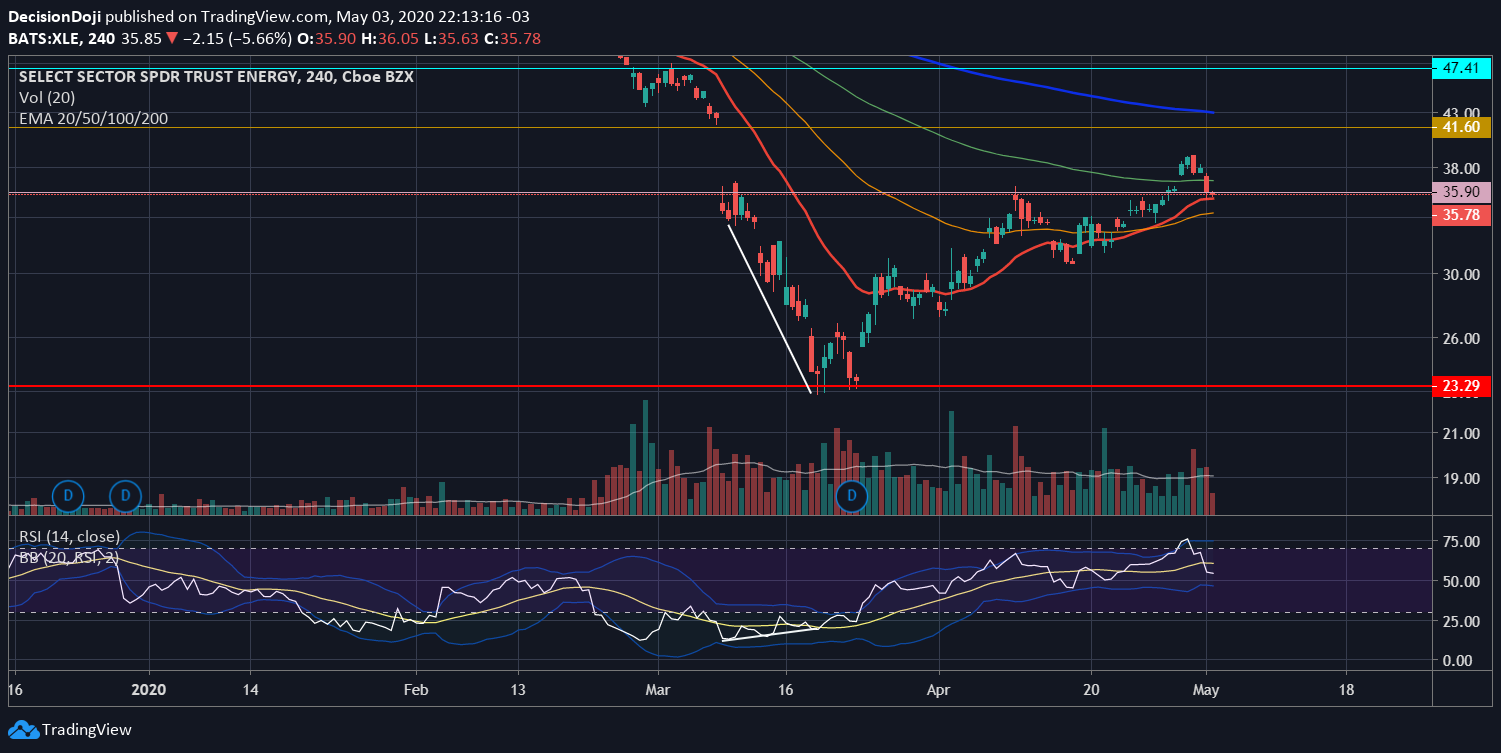Click the 50.00 RSI axis value
This screenshot has width=1501, height=753.
tap(1461, 581)
